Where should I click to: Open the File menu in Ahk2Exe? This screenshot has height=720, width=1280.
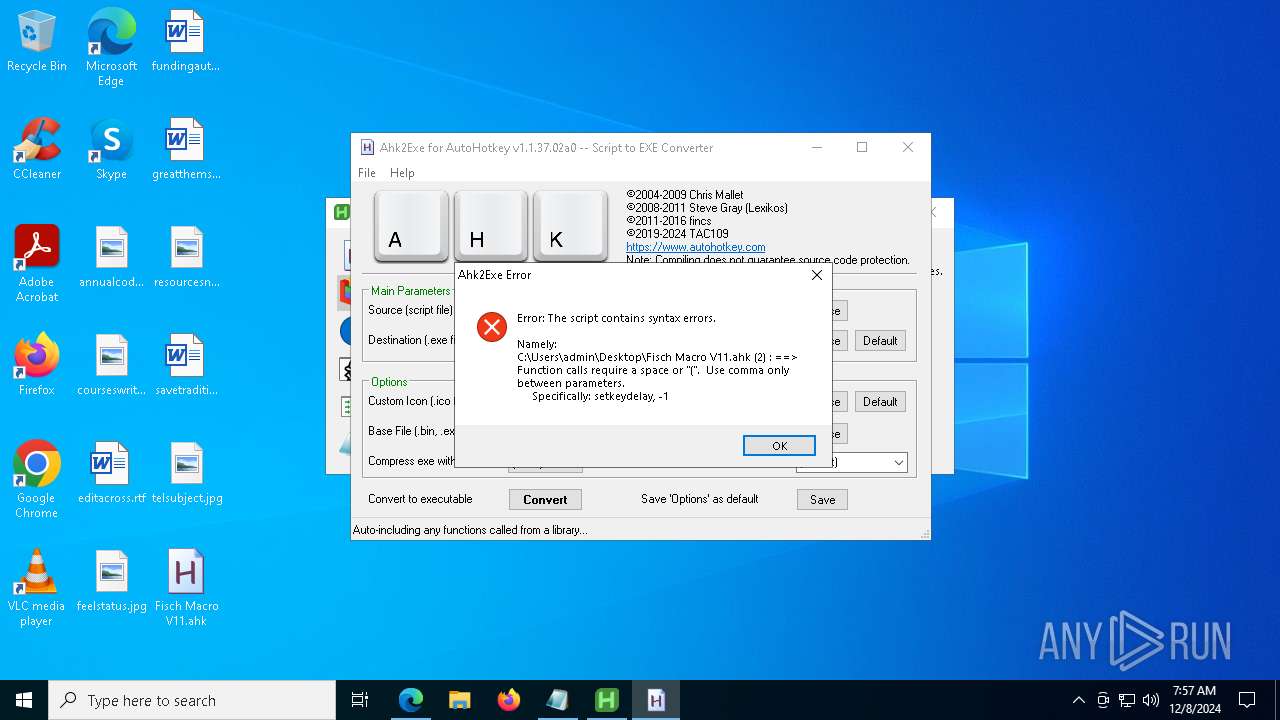pos(367,173)
